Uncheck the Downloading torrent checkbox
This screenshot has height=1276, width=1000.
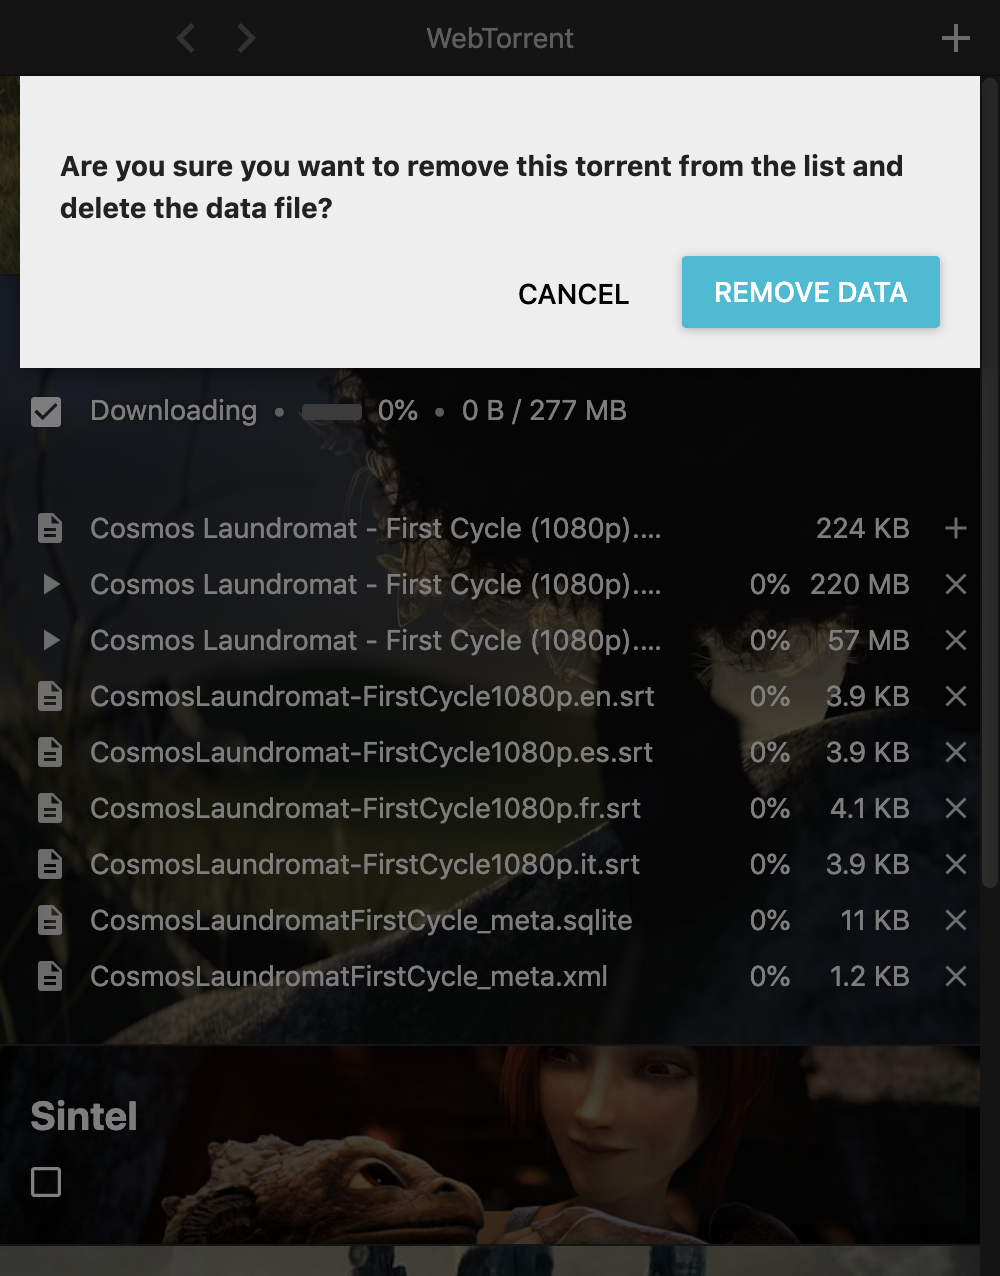pos(46,411)
